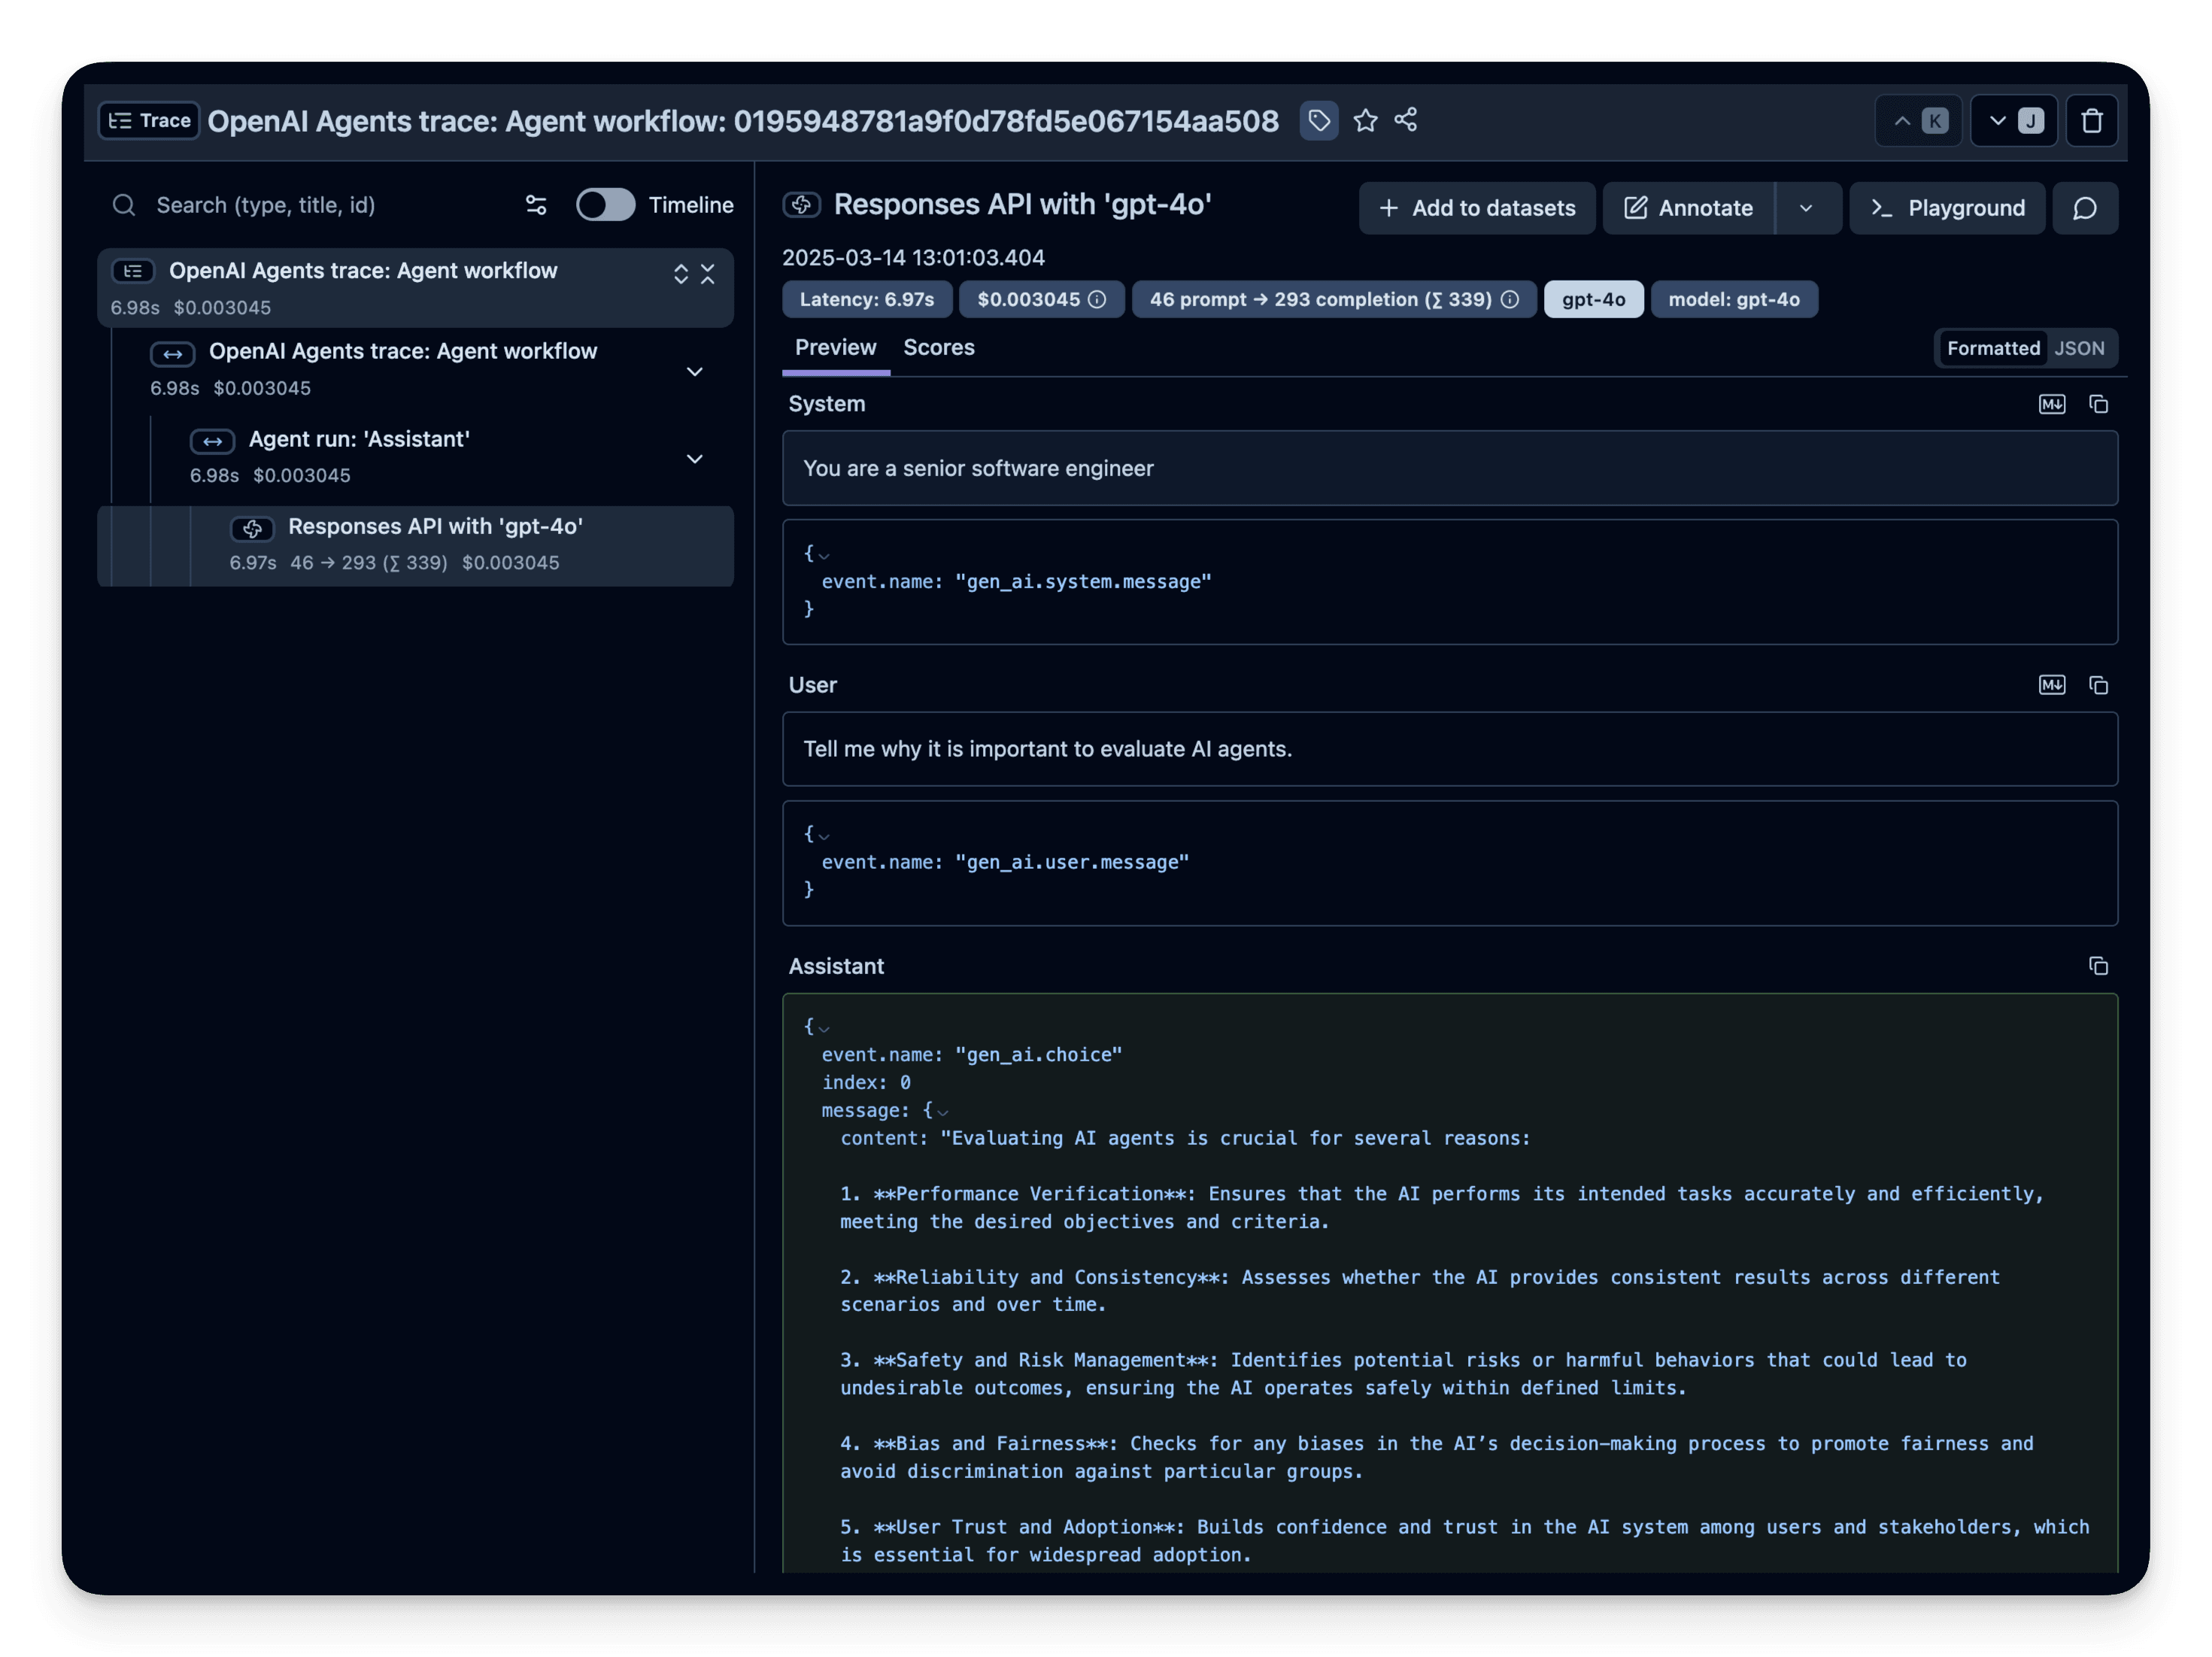Click the share icon in header

(1406, 120)
